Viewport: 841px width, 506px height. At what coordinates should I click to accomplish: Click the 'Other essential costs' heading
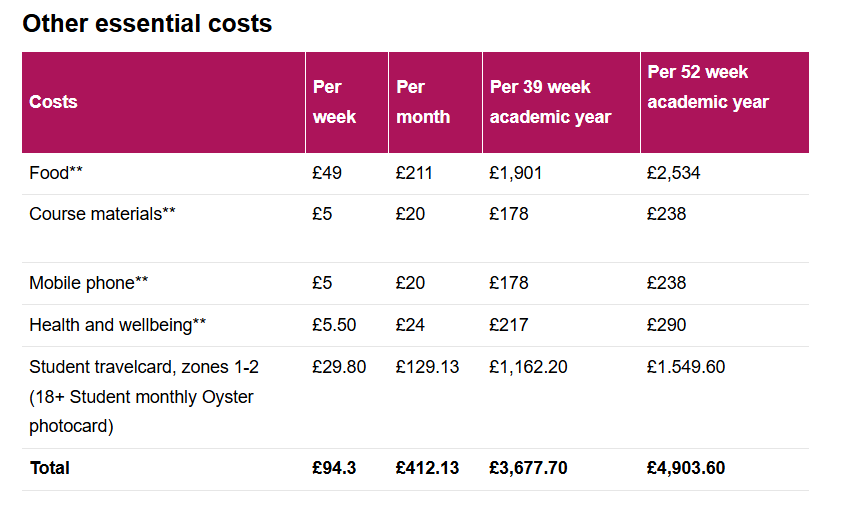147,24
